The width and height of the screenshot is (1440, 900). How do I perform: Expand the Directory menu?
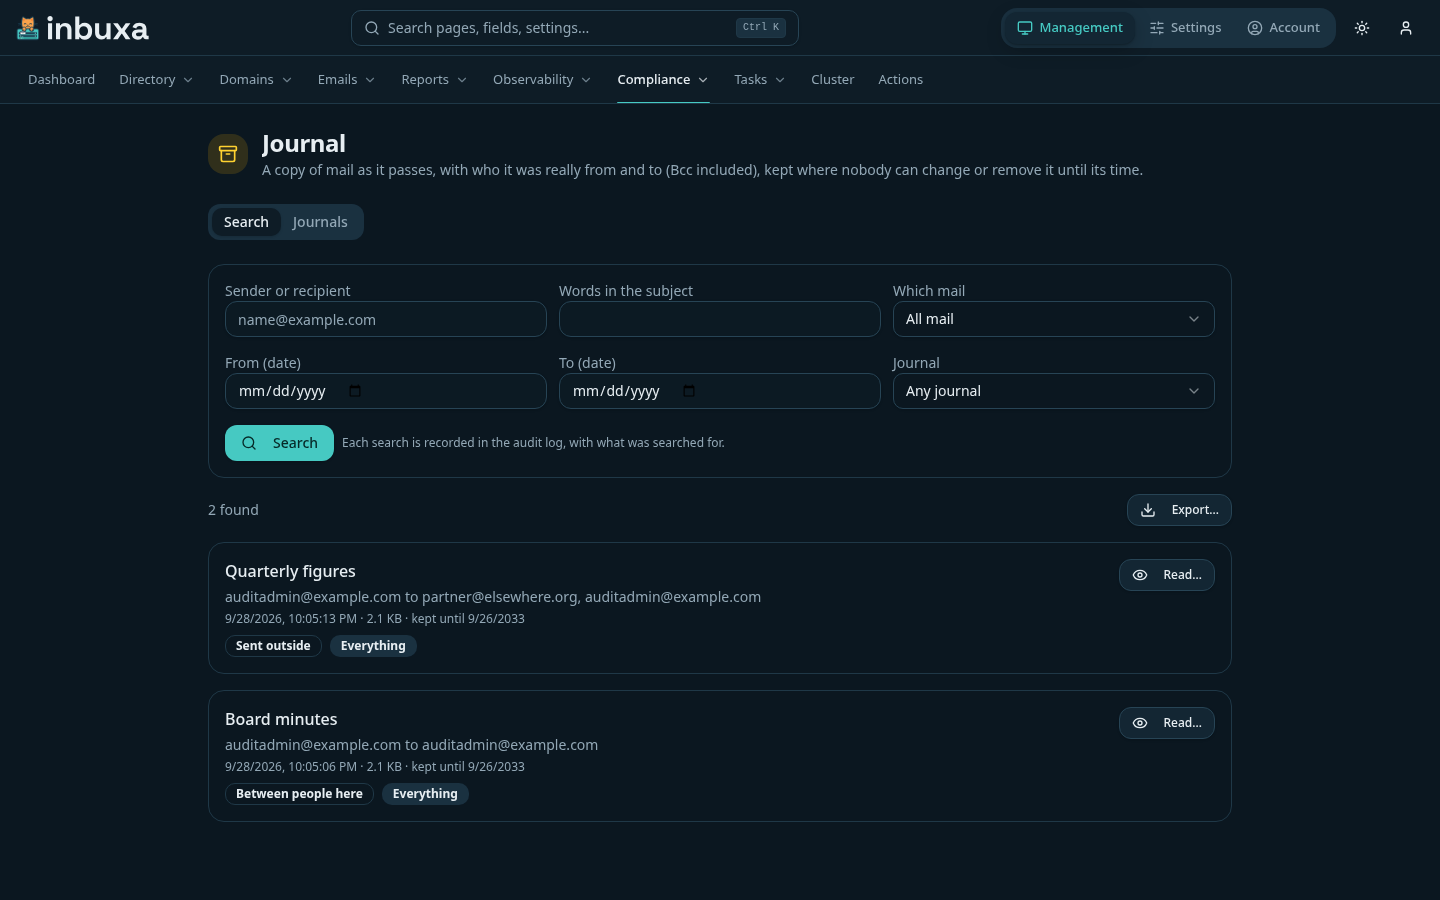click(156, 80)
